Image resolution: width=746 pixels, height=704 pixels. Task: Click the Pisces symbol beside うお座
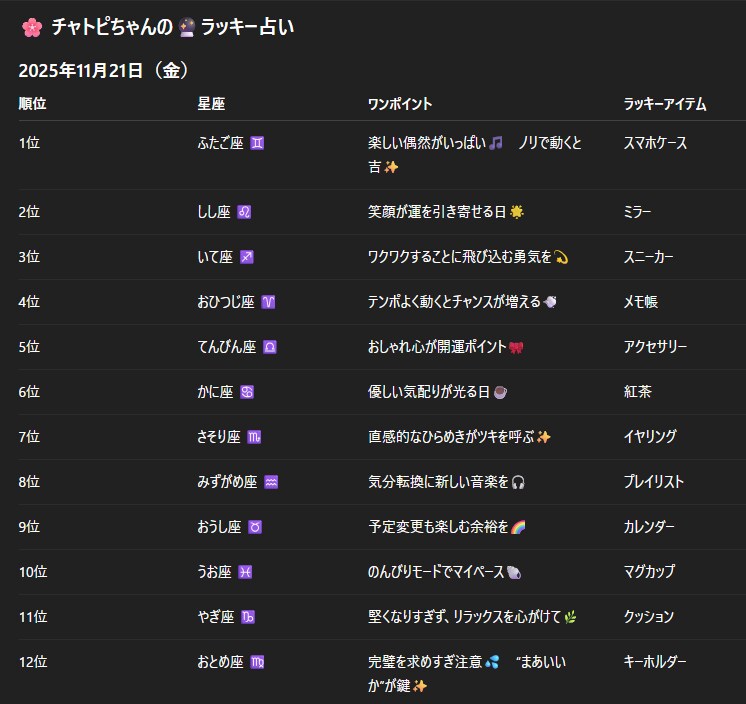pos(245,572)
